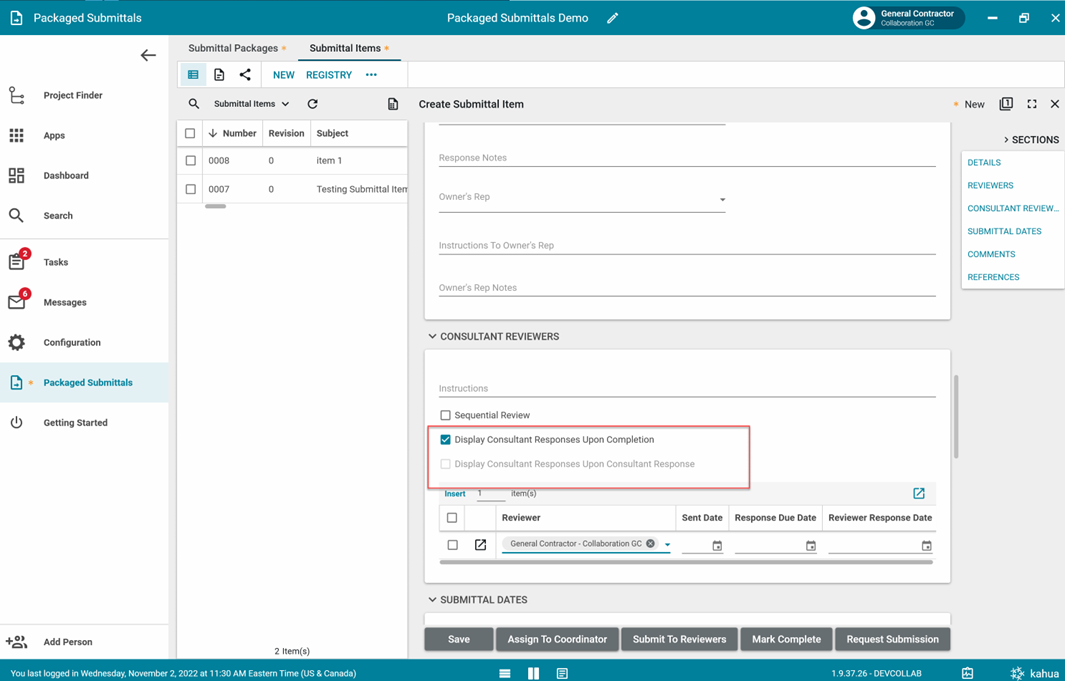Click the pencil edit icon near title
The image size is (1065, 681).
(612, 18)
